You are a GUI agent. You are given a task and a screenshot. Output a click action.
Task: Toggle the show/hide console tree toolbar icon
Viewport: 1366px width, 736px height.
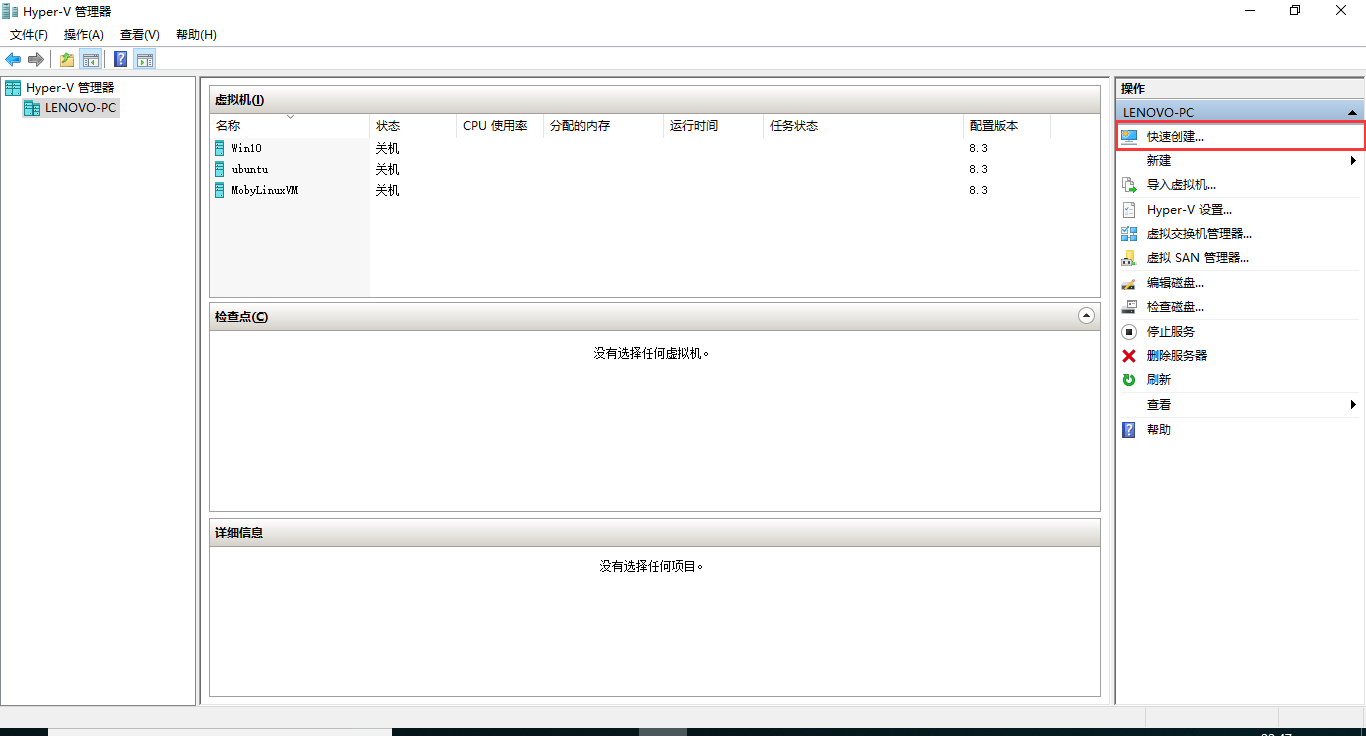point(91,59)
